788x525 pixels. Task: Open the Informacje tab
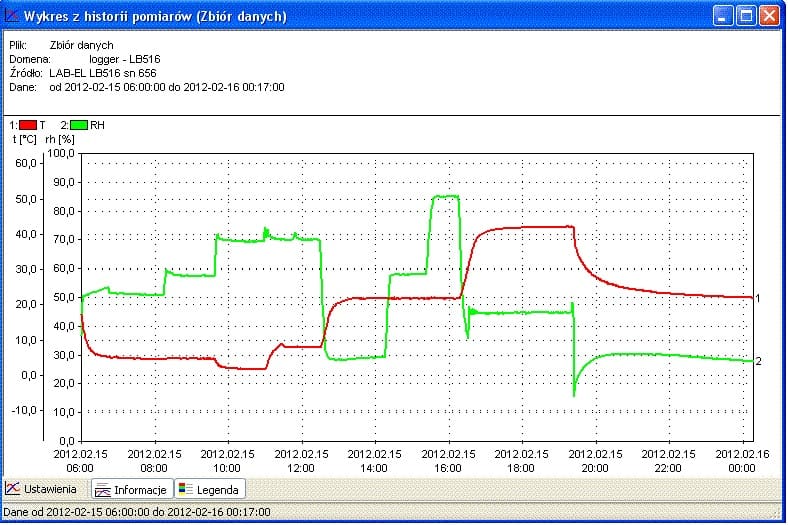click(132, 489)
